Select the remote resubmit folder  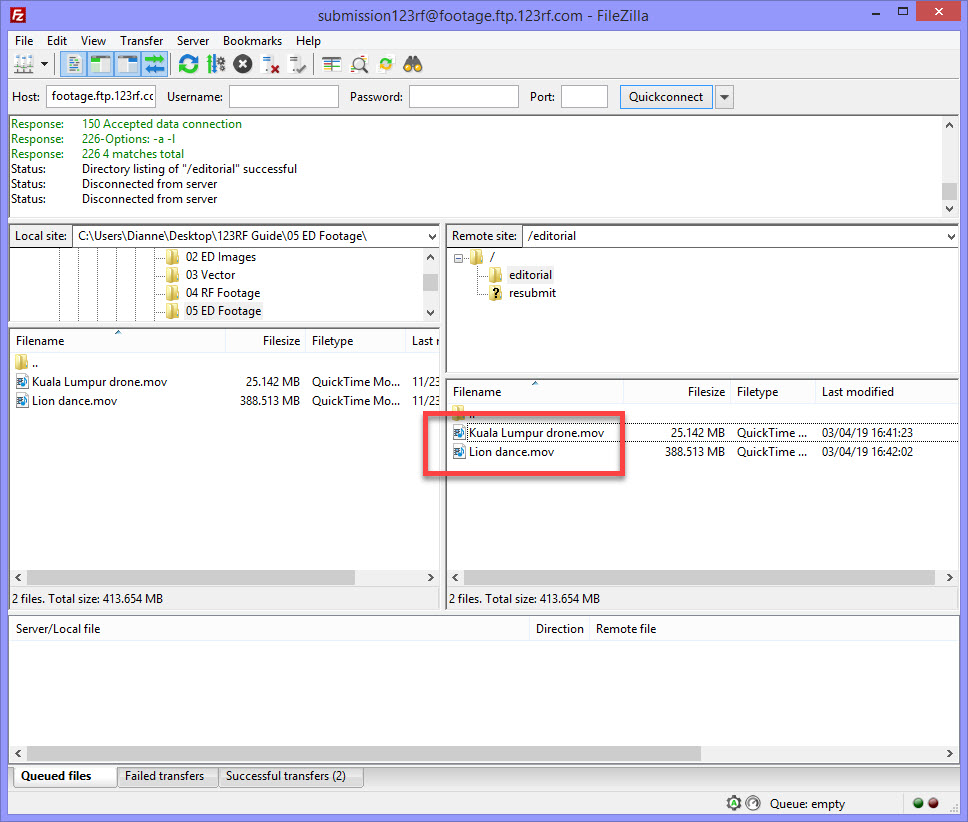532,293
